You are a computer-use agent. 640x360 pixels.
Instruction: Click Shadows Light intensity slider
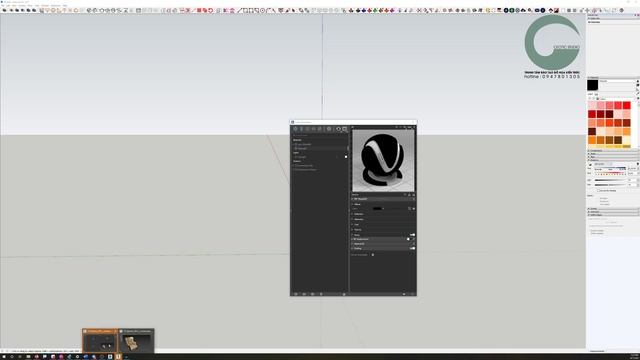610,180
